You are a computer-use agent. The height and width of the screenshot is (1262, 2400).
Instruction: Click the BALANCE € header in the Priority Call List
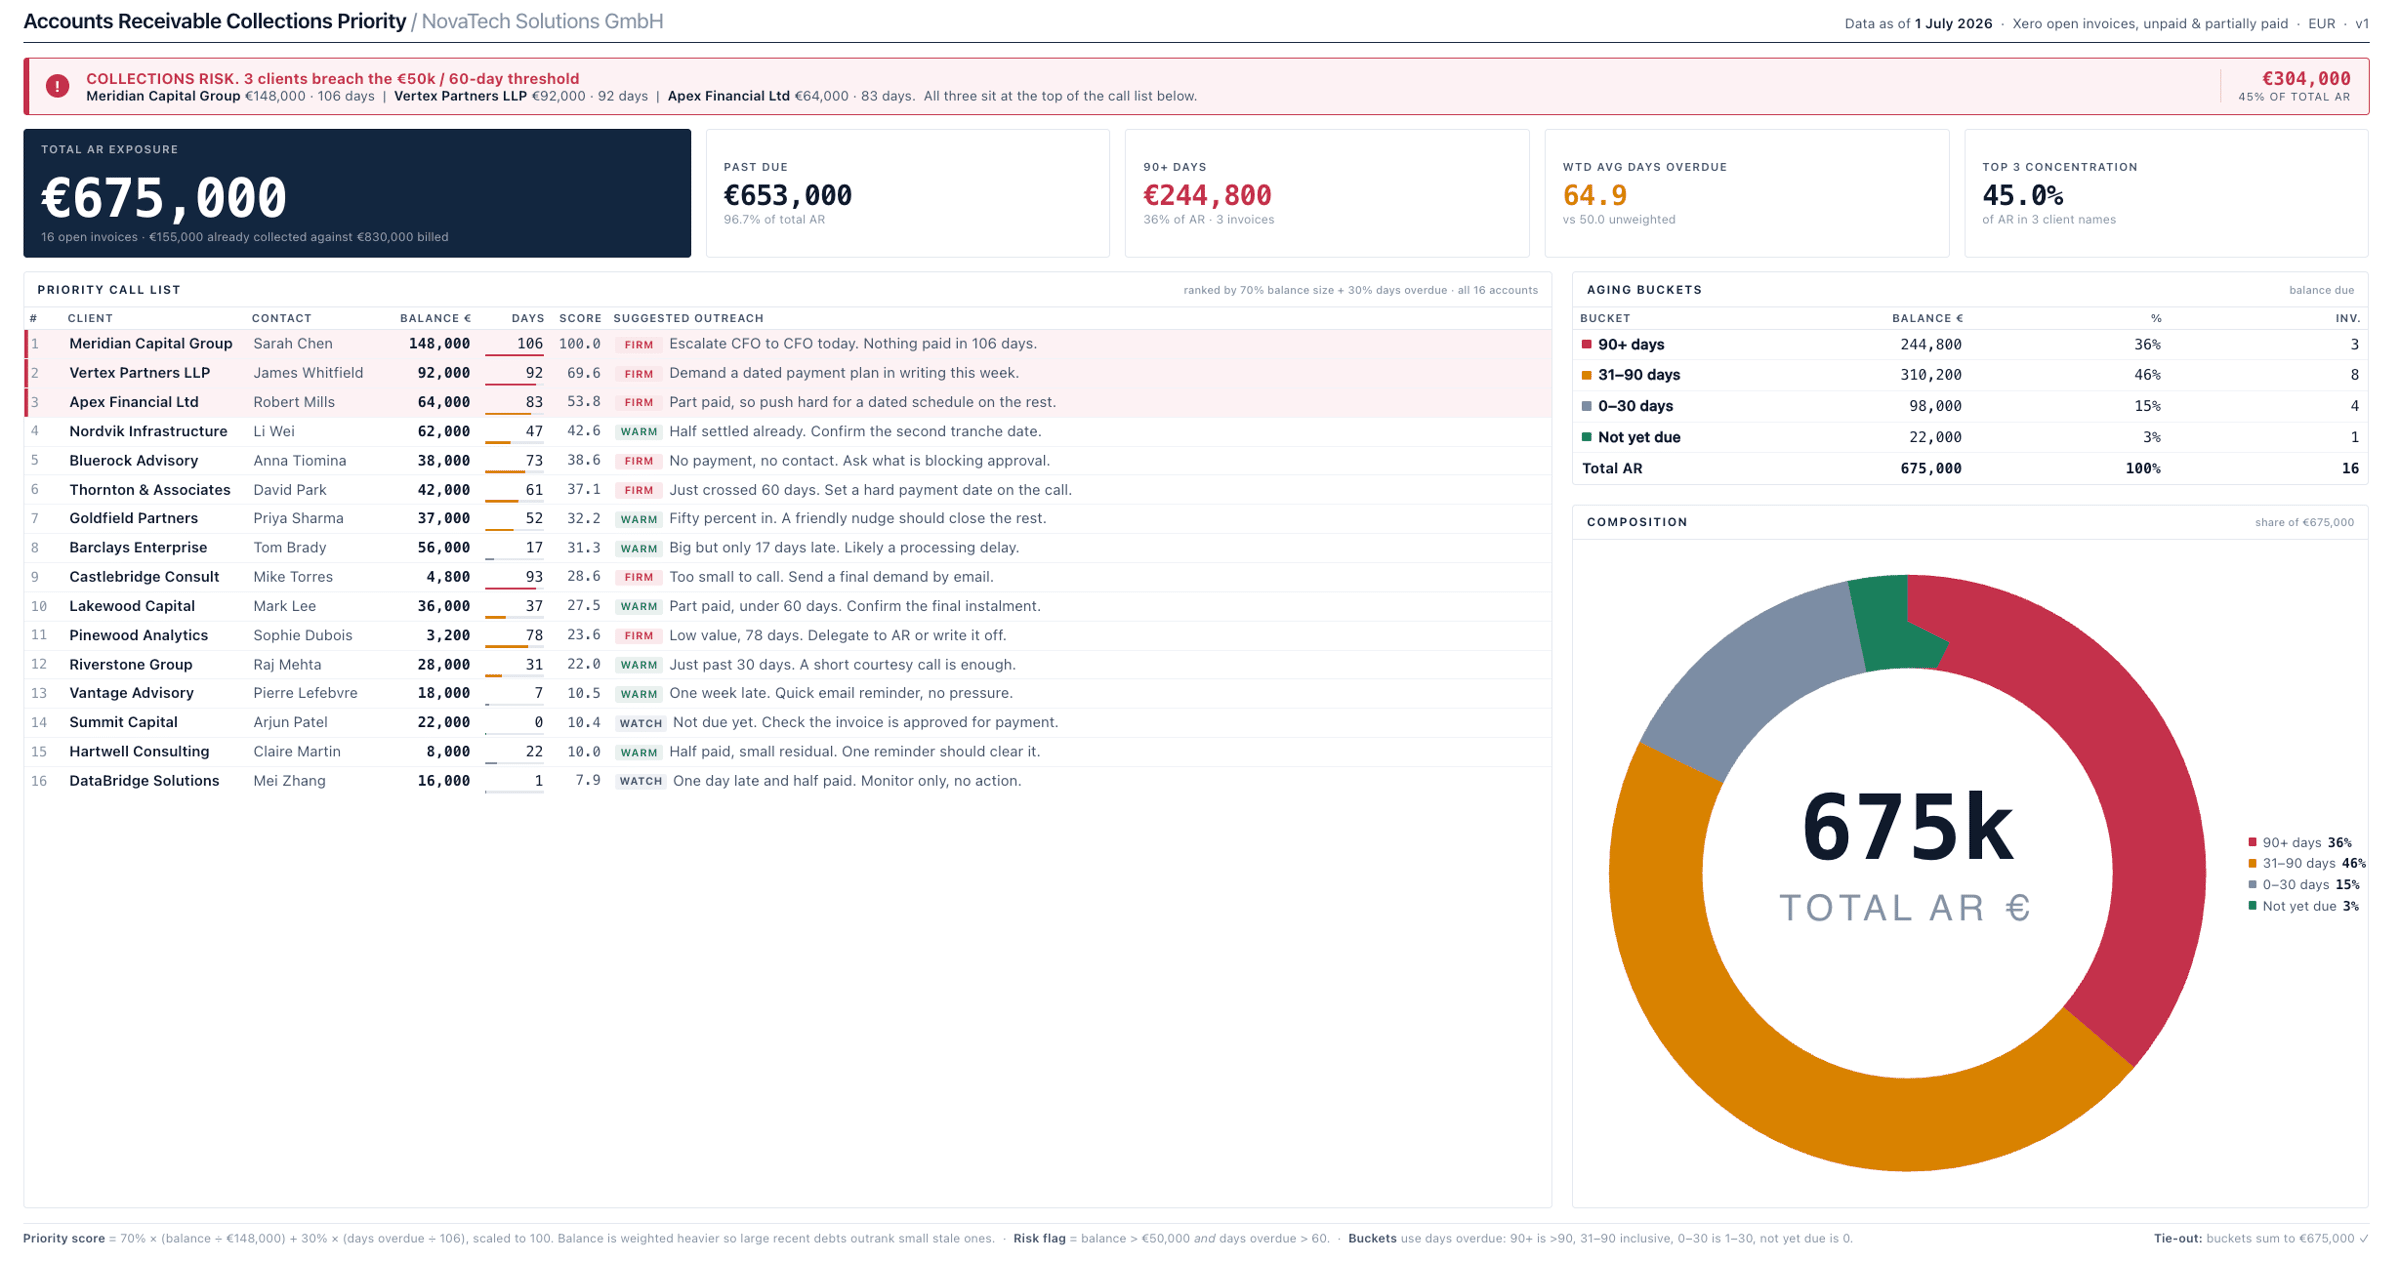pos(435,318)
